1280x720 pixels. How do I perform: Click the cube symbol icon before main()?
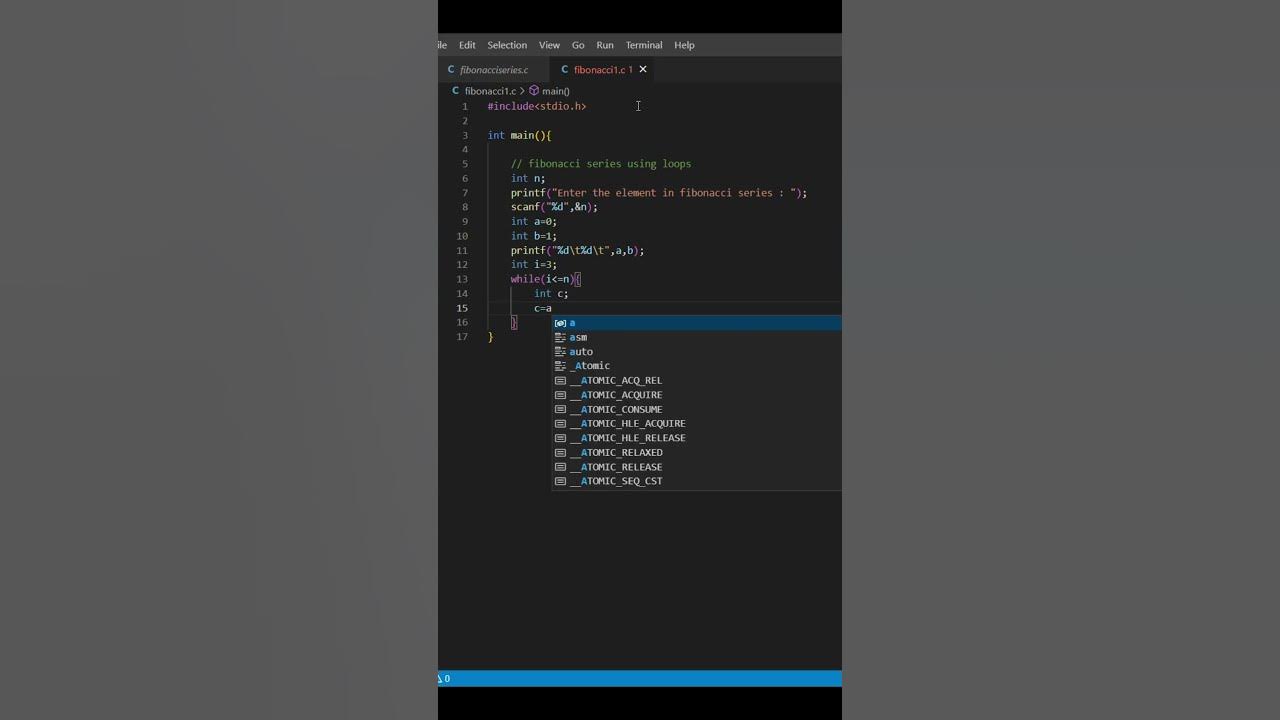point(534,91)
